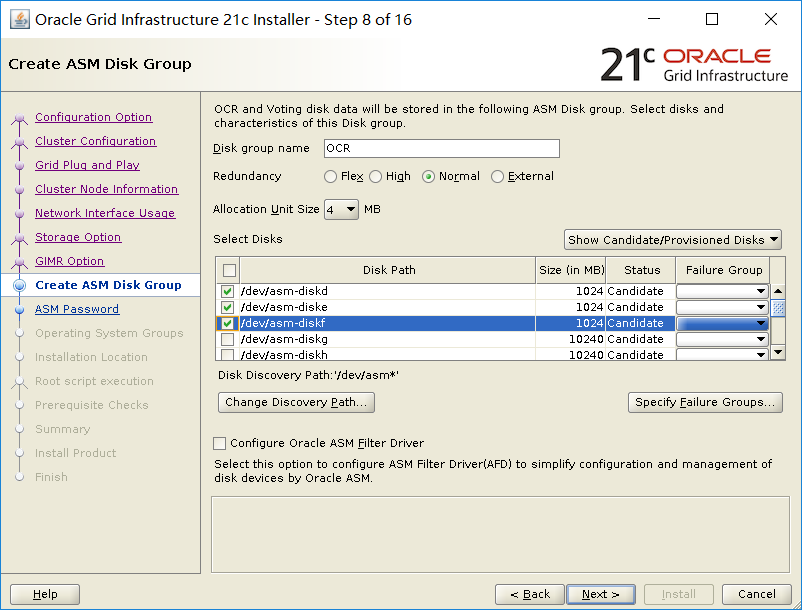Click the Failure Group column header

pyautogui.click(x=723, y=270)
